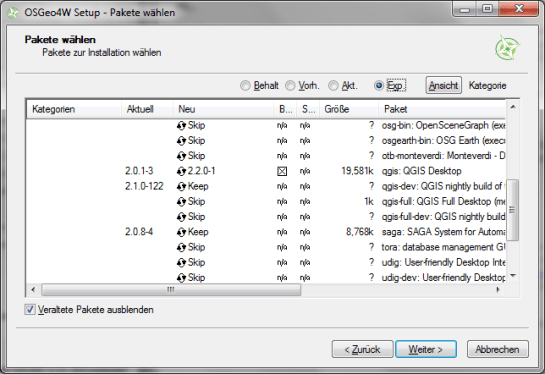Cycle the Skip icon for qgis-full package
545x374 pixels.
181,202
